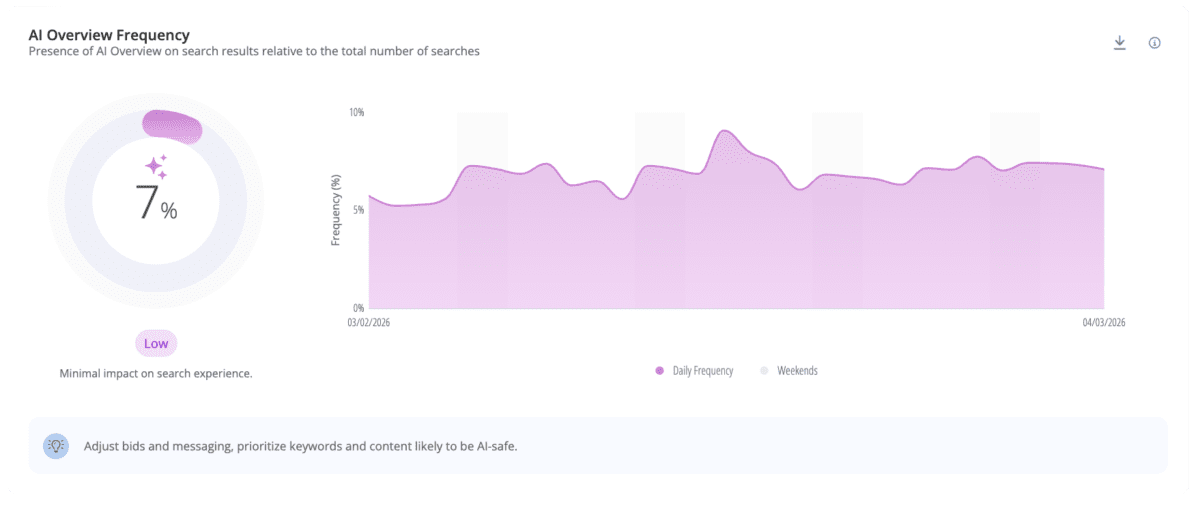The image size is (1200, 505).
Task: Click the Weekends gray legend dot
Action: [x=765, y=371]
